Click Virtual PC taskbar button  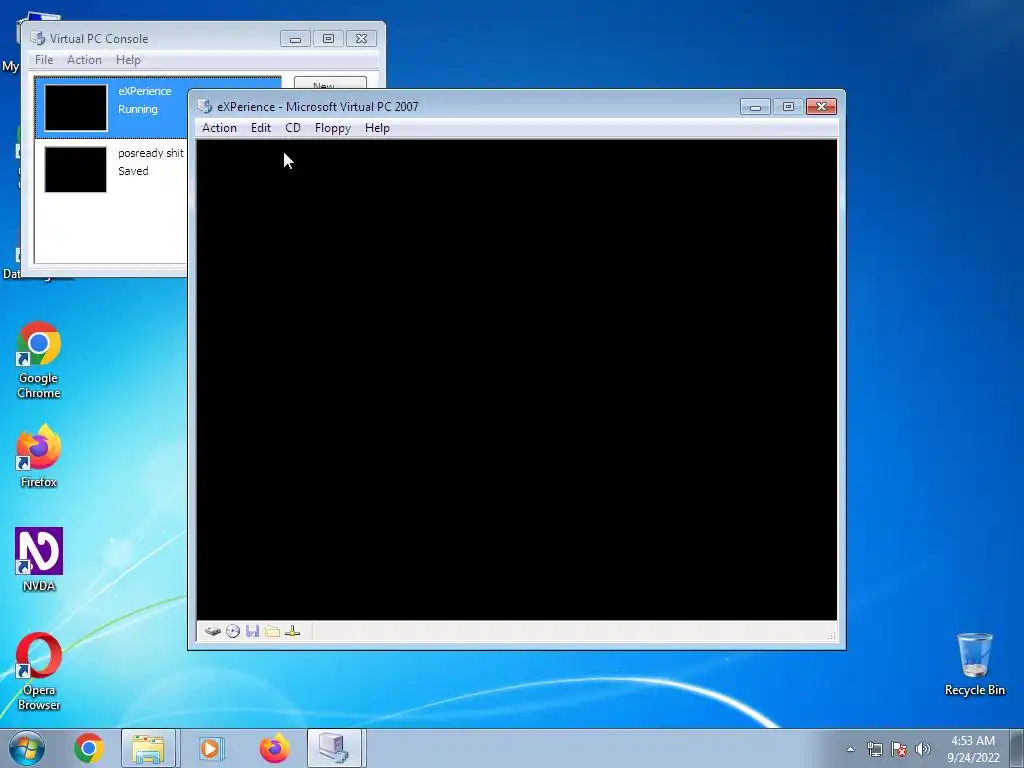(334, 748)
